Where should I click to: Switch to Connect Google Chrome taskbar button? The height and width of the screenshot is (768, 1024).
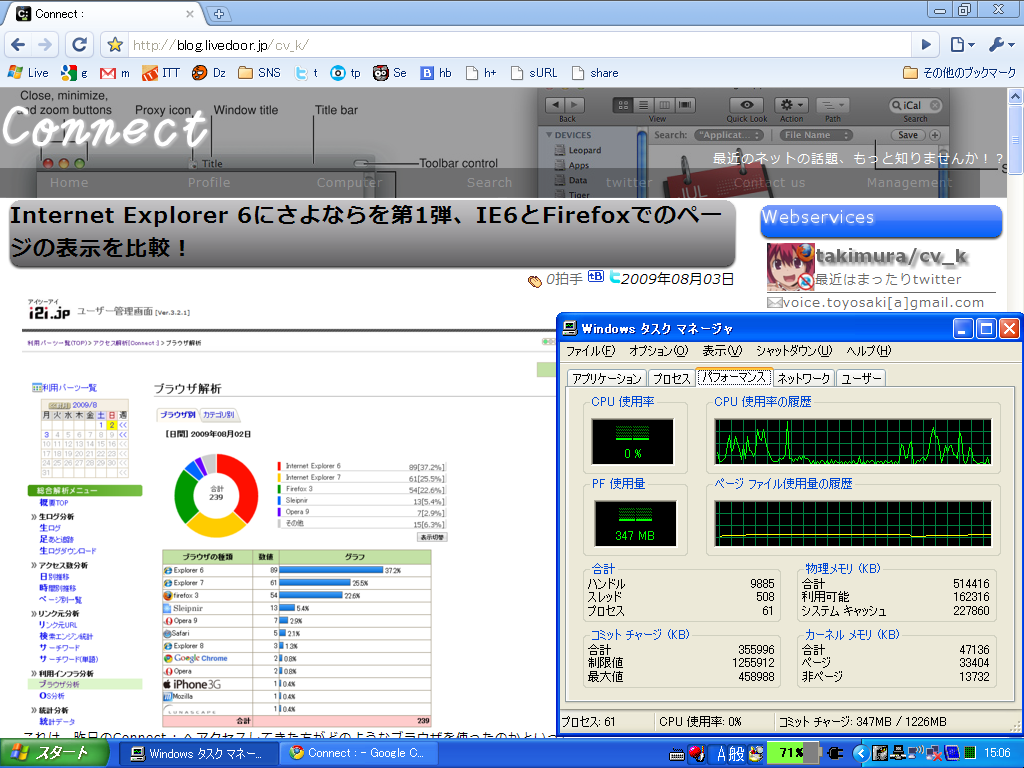point(359,754)
